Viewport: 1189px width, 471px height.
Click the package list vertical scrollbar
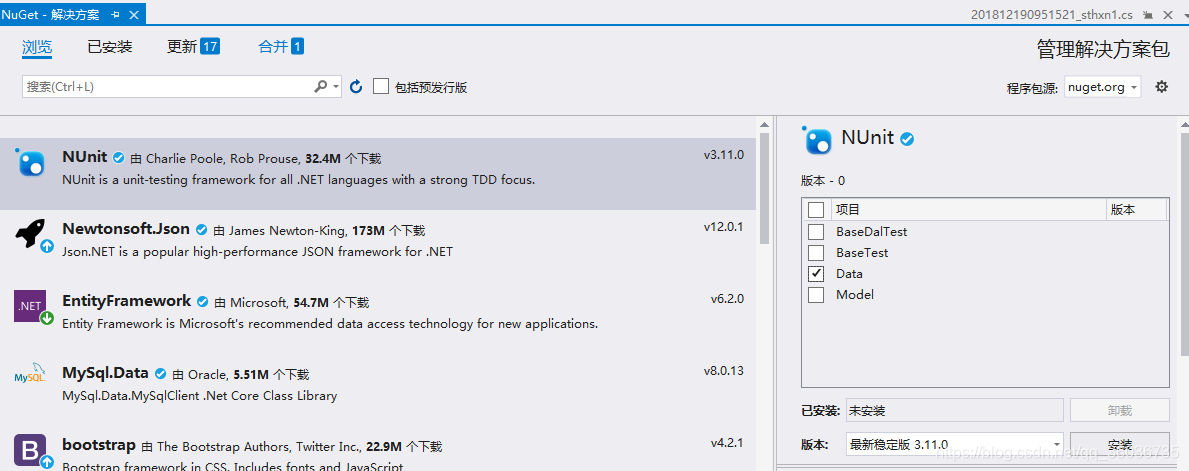tap(764, 188)
